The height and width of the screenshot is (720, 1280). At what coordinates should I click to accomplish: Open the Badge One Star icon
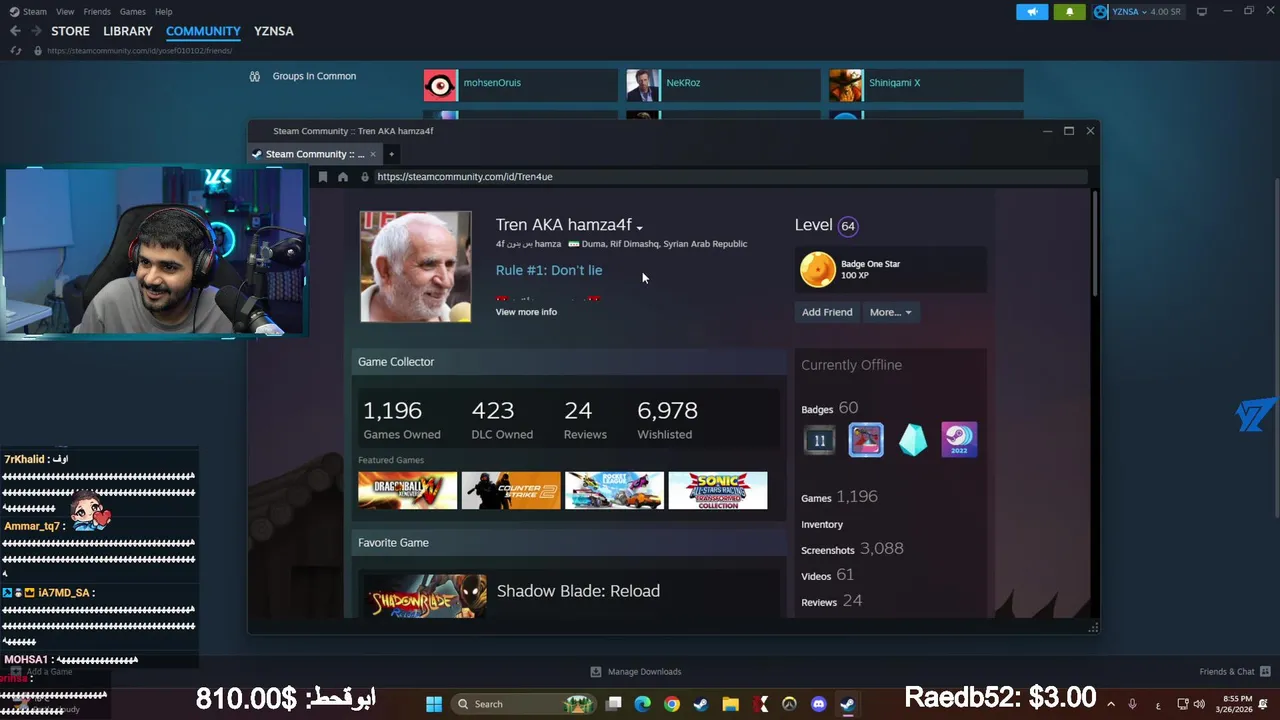point(817,270)
